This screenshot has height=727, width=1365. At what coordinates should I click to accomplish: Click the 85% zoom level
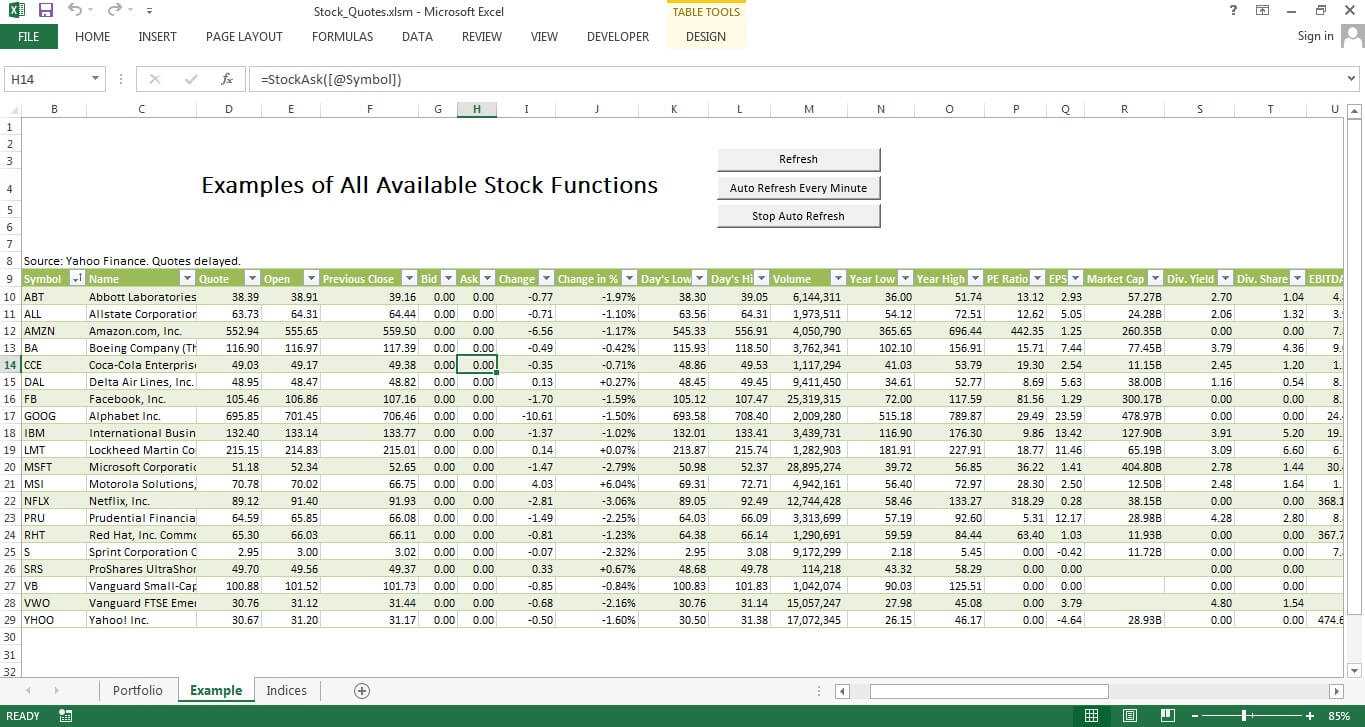[x=1338, y=716]
